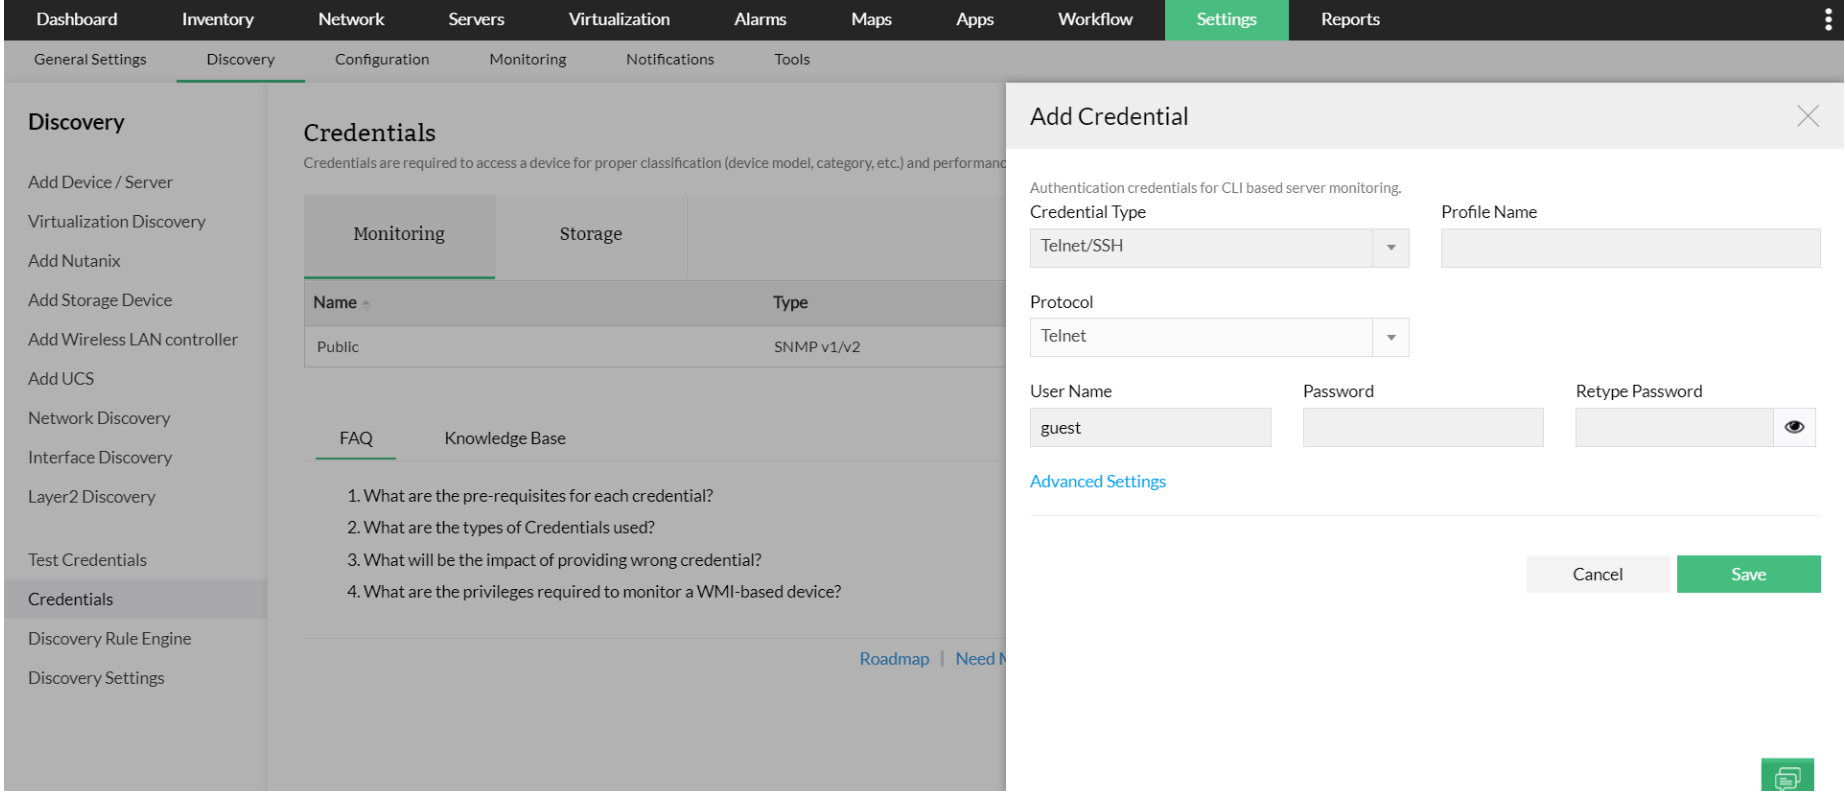Switch to the Storage tab
The image size is (1845, 792).
click(x=590, y=234)
